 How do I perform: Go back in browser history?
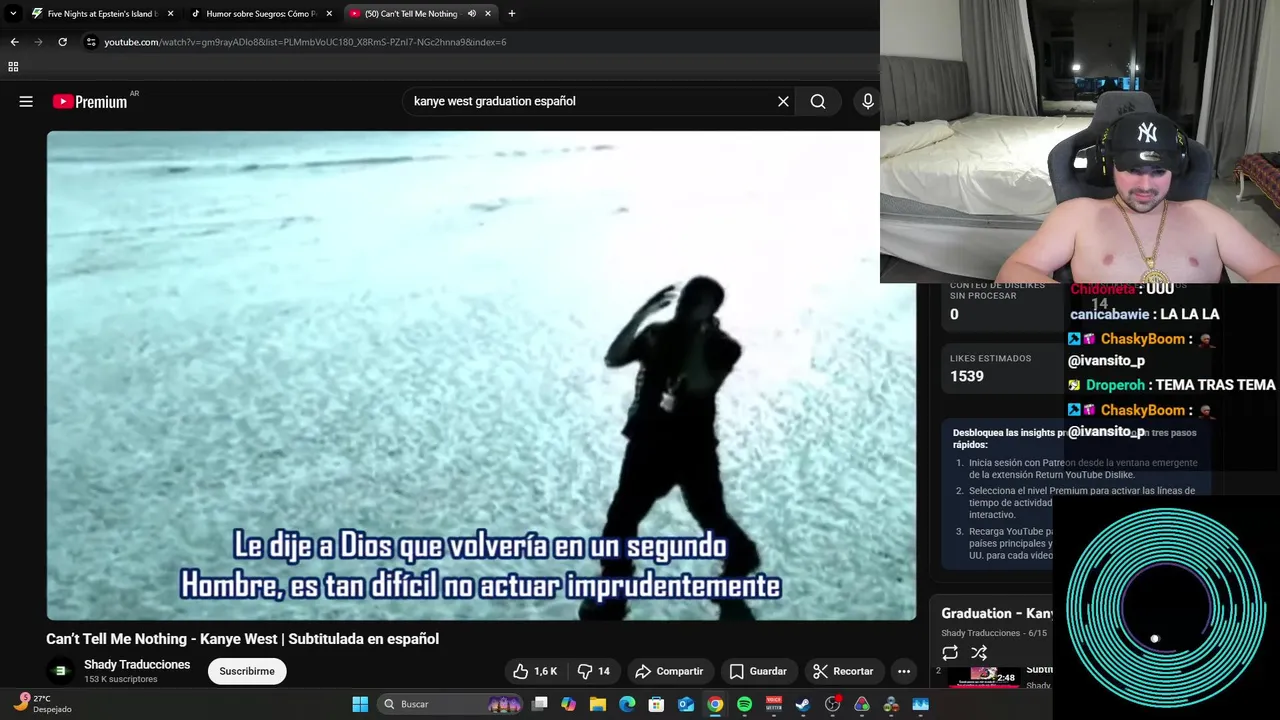point(14,42)
